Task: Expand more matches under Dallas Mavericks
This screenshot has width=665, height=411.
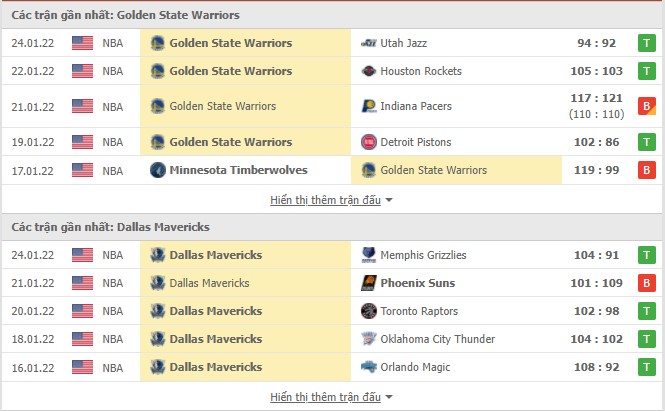Action: pyautogui.click(x=331, y=397)
